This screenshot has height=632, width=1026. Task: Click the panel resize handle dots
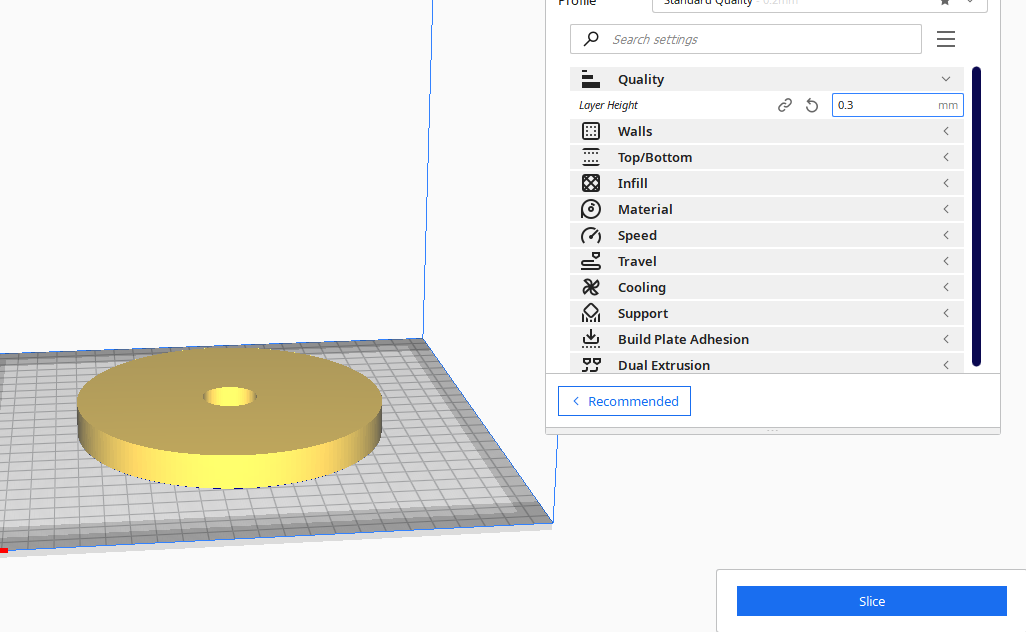[772, 430]
